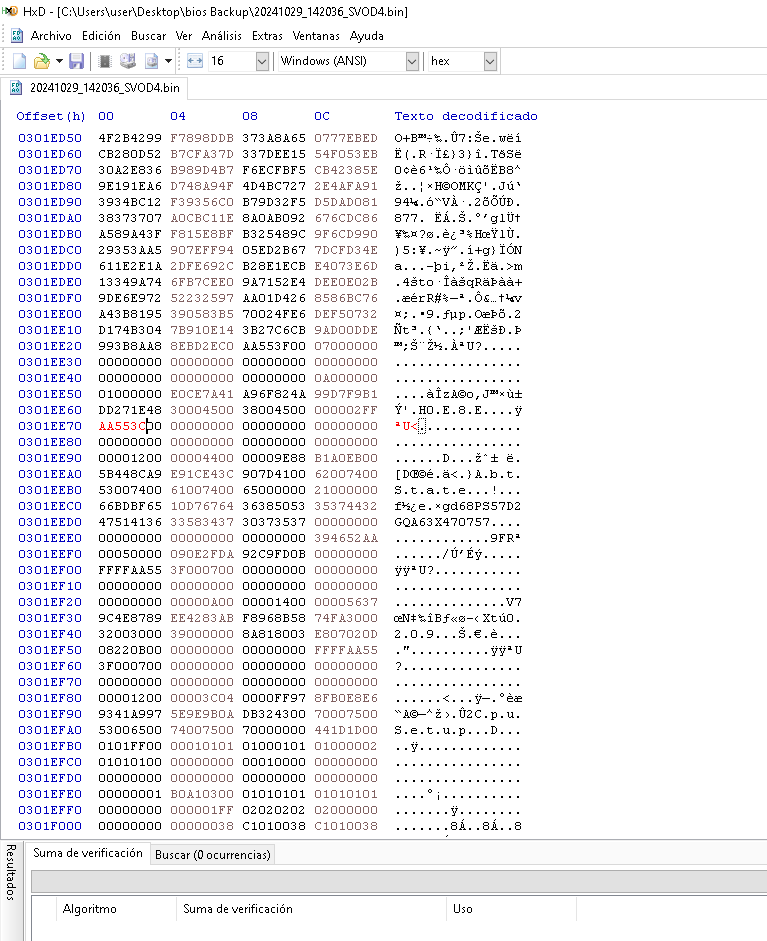Click the offset 0301ED50 row label
This screenshot has width=767, height=941.
point(50,138)
